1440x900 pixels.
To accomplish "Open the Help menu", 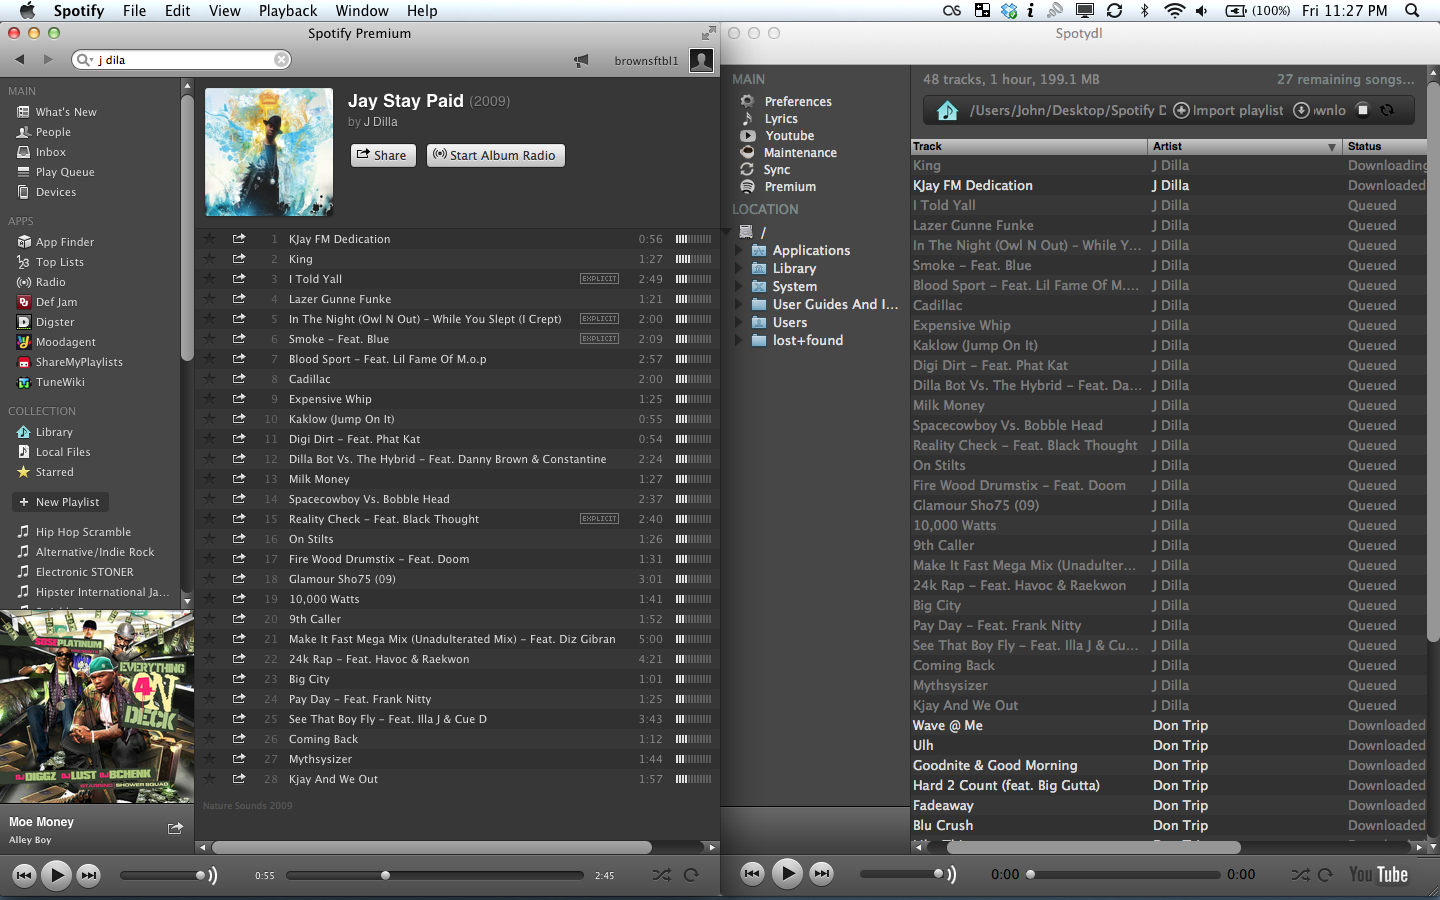I will pyautogui.click(x=422, y=11).
